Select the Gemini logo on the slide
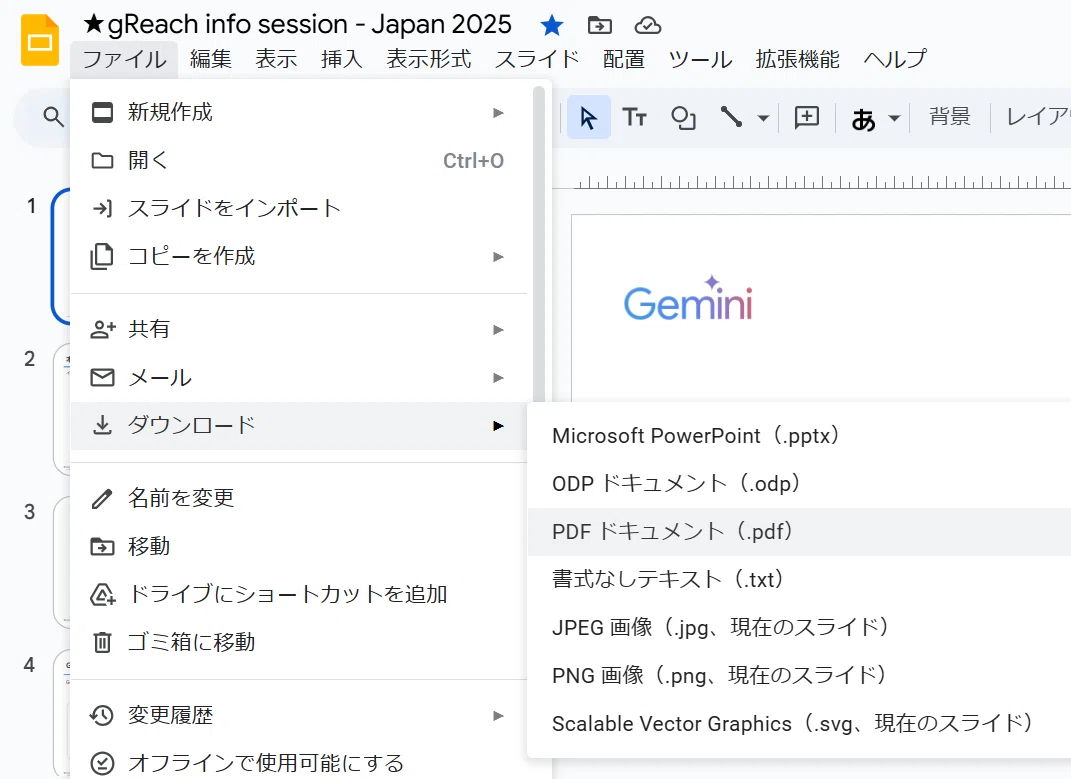 [x=688, y=299]
